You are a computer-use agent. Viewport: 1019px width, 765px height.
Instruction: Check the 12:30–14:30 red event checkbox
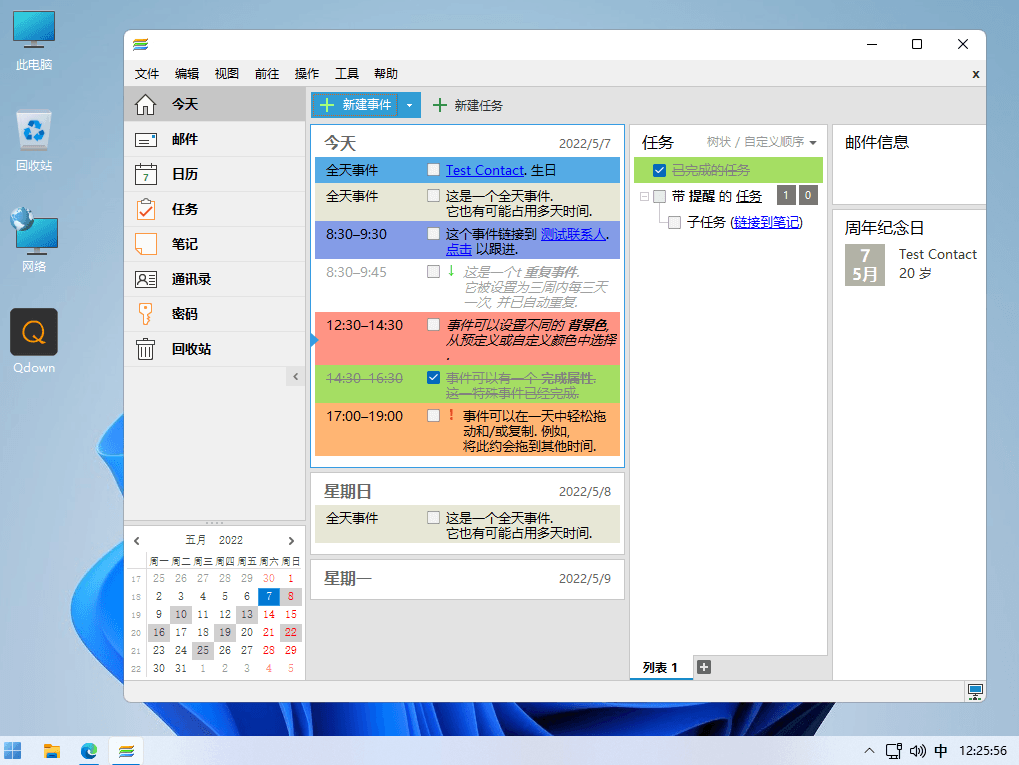[x=433, y=324]
